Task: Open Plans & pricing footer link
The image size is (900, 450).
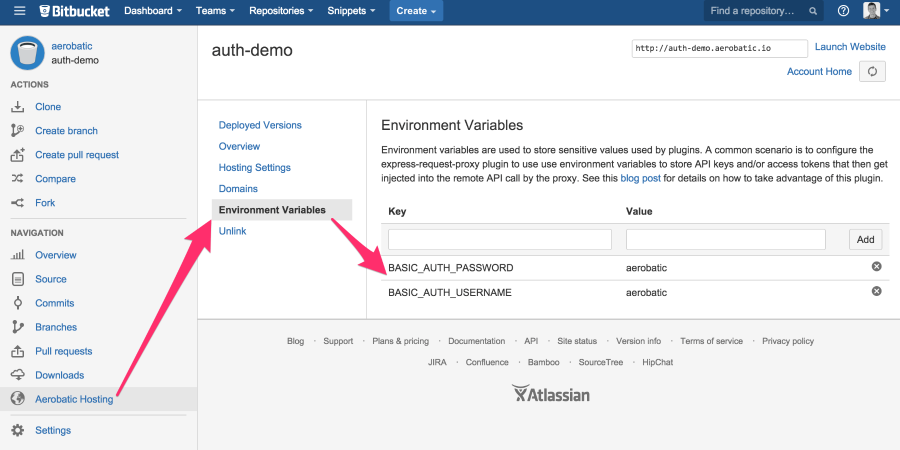Action: tap(401, 341)
